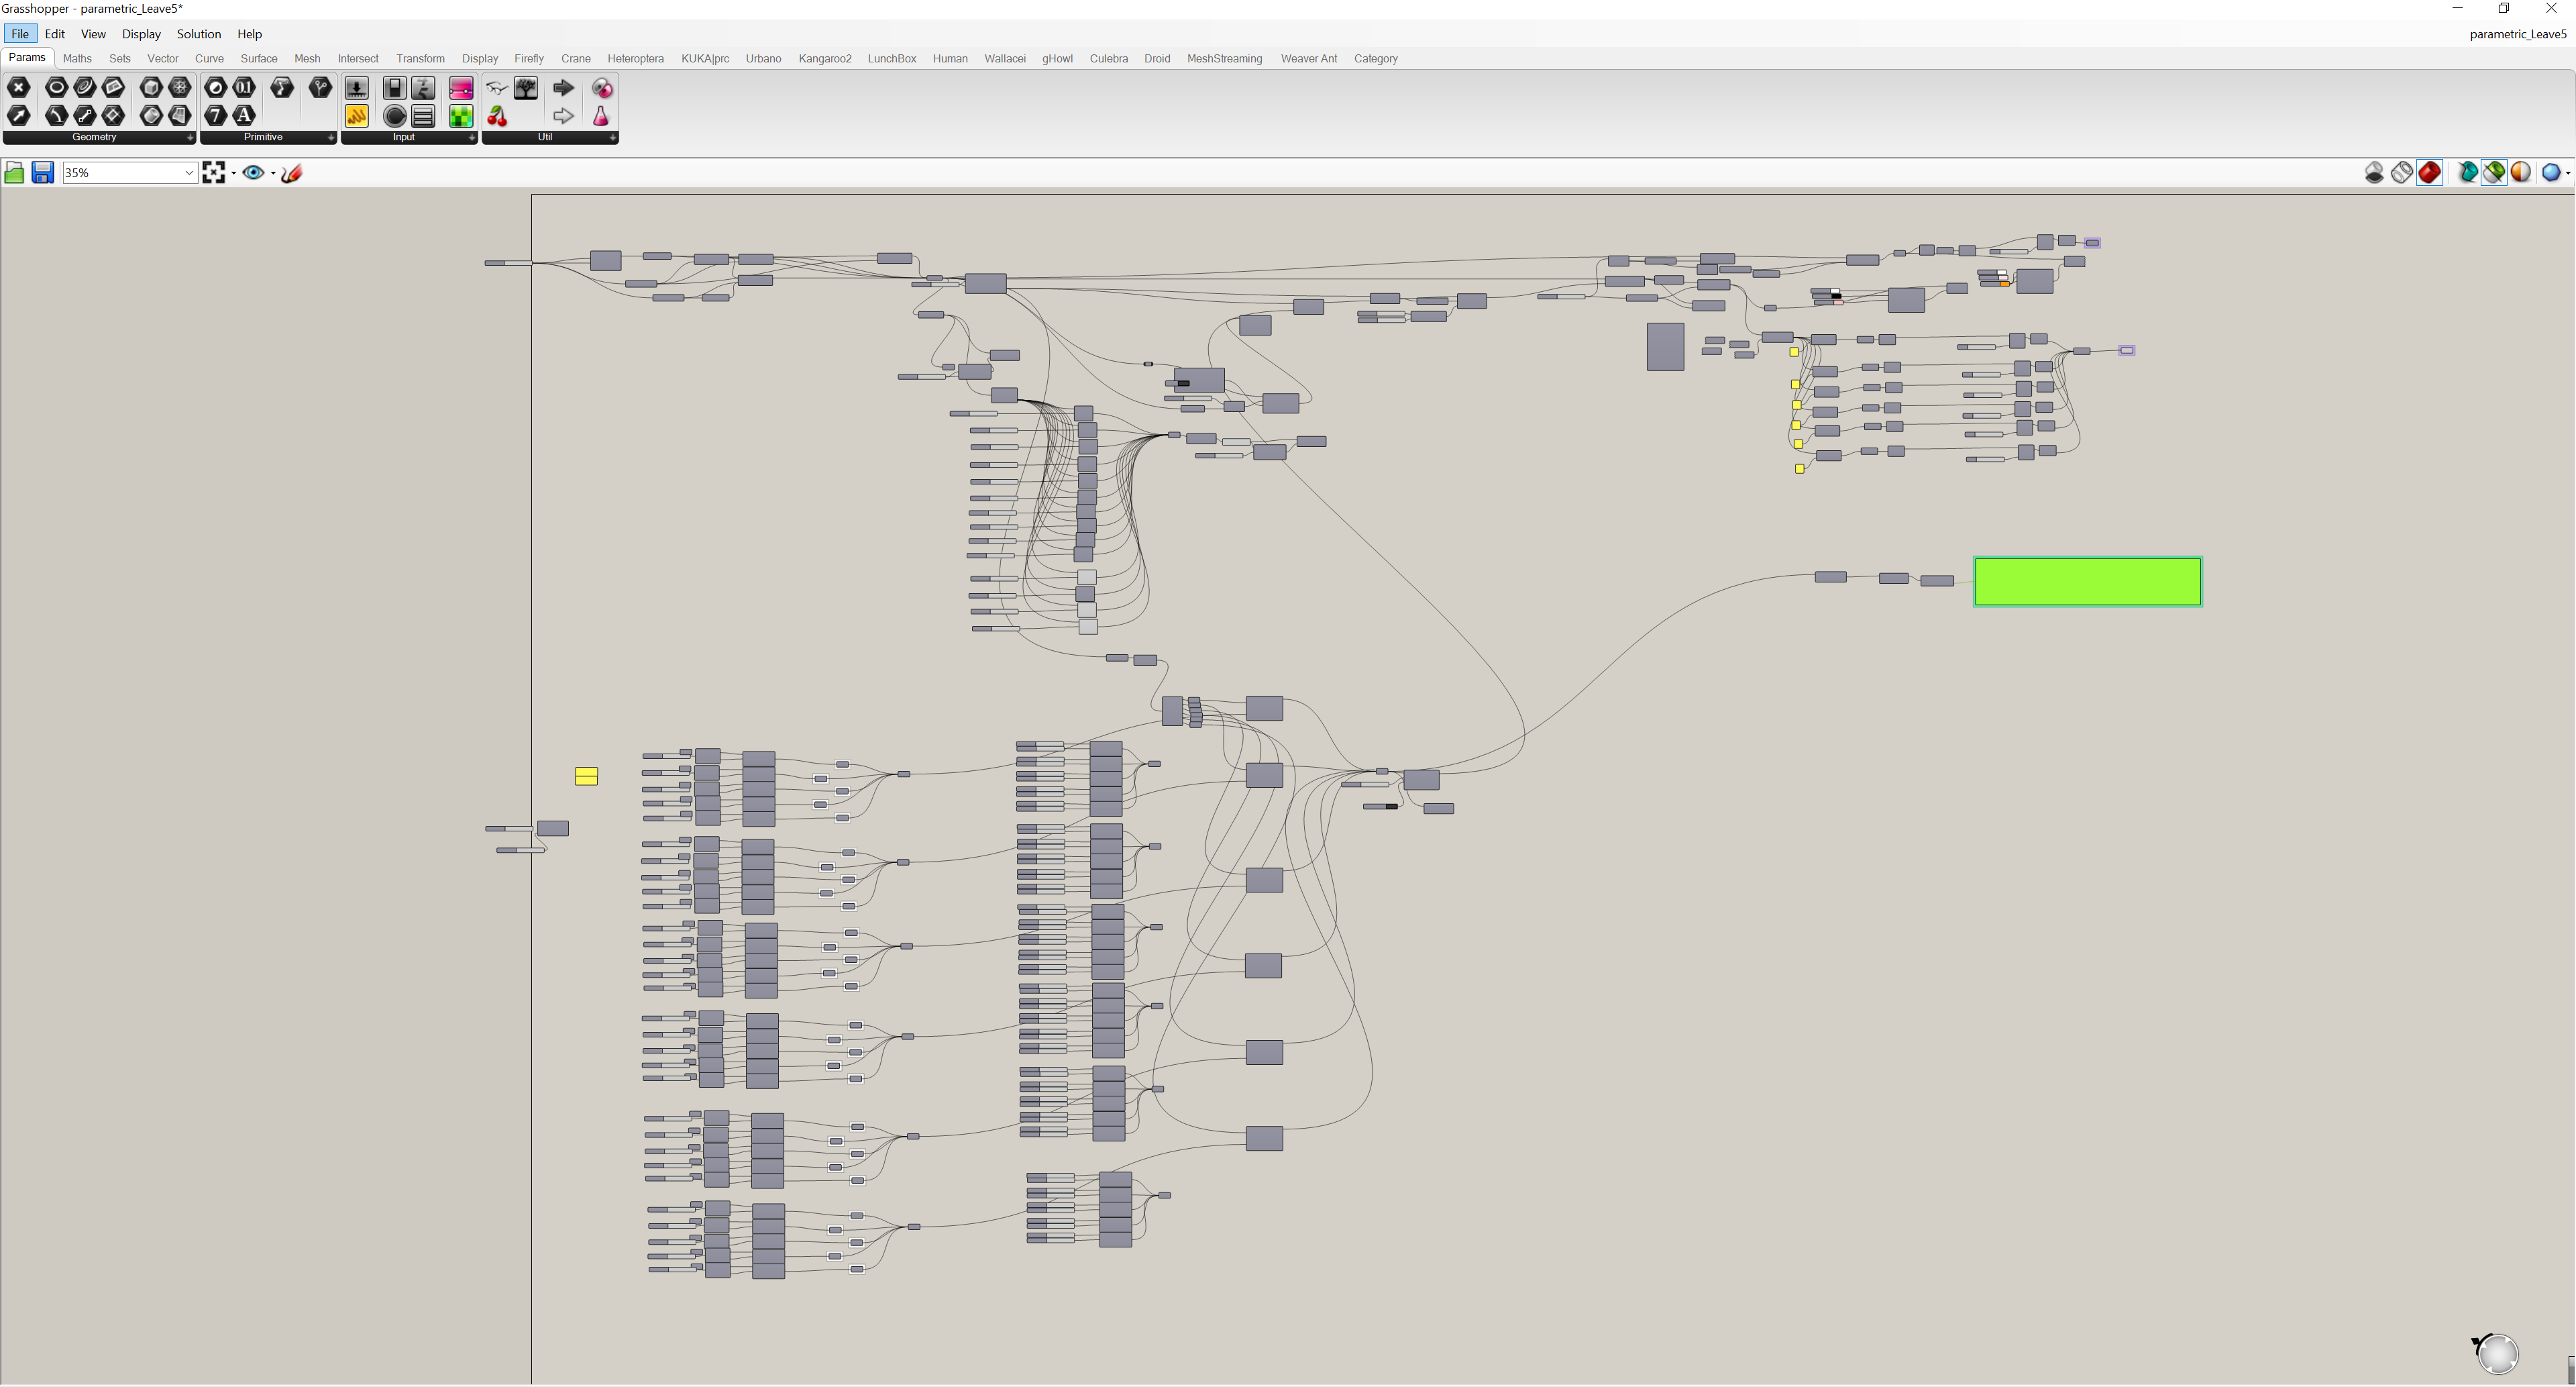Switch to the Weaver Ant tab
This screenshot has width=2576, height=1387.
[x=1309, y=59]
